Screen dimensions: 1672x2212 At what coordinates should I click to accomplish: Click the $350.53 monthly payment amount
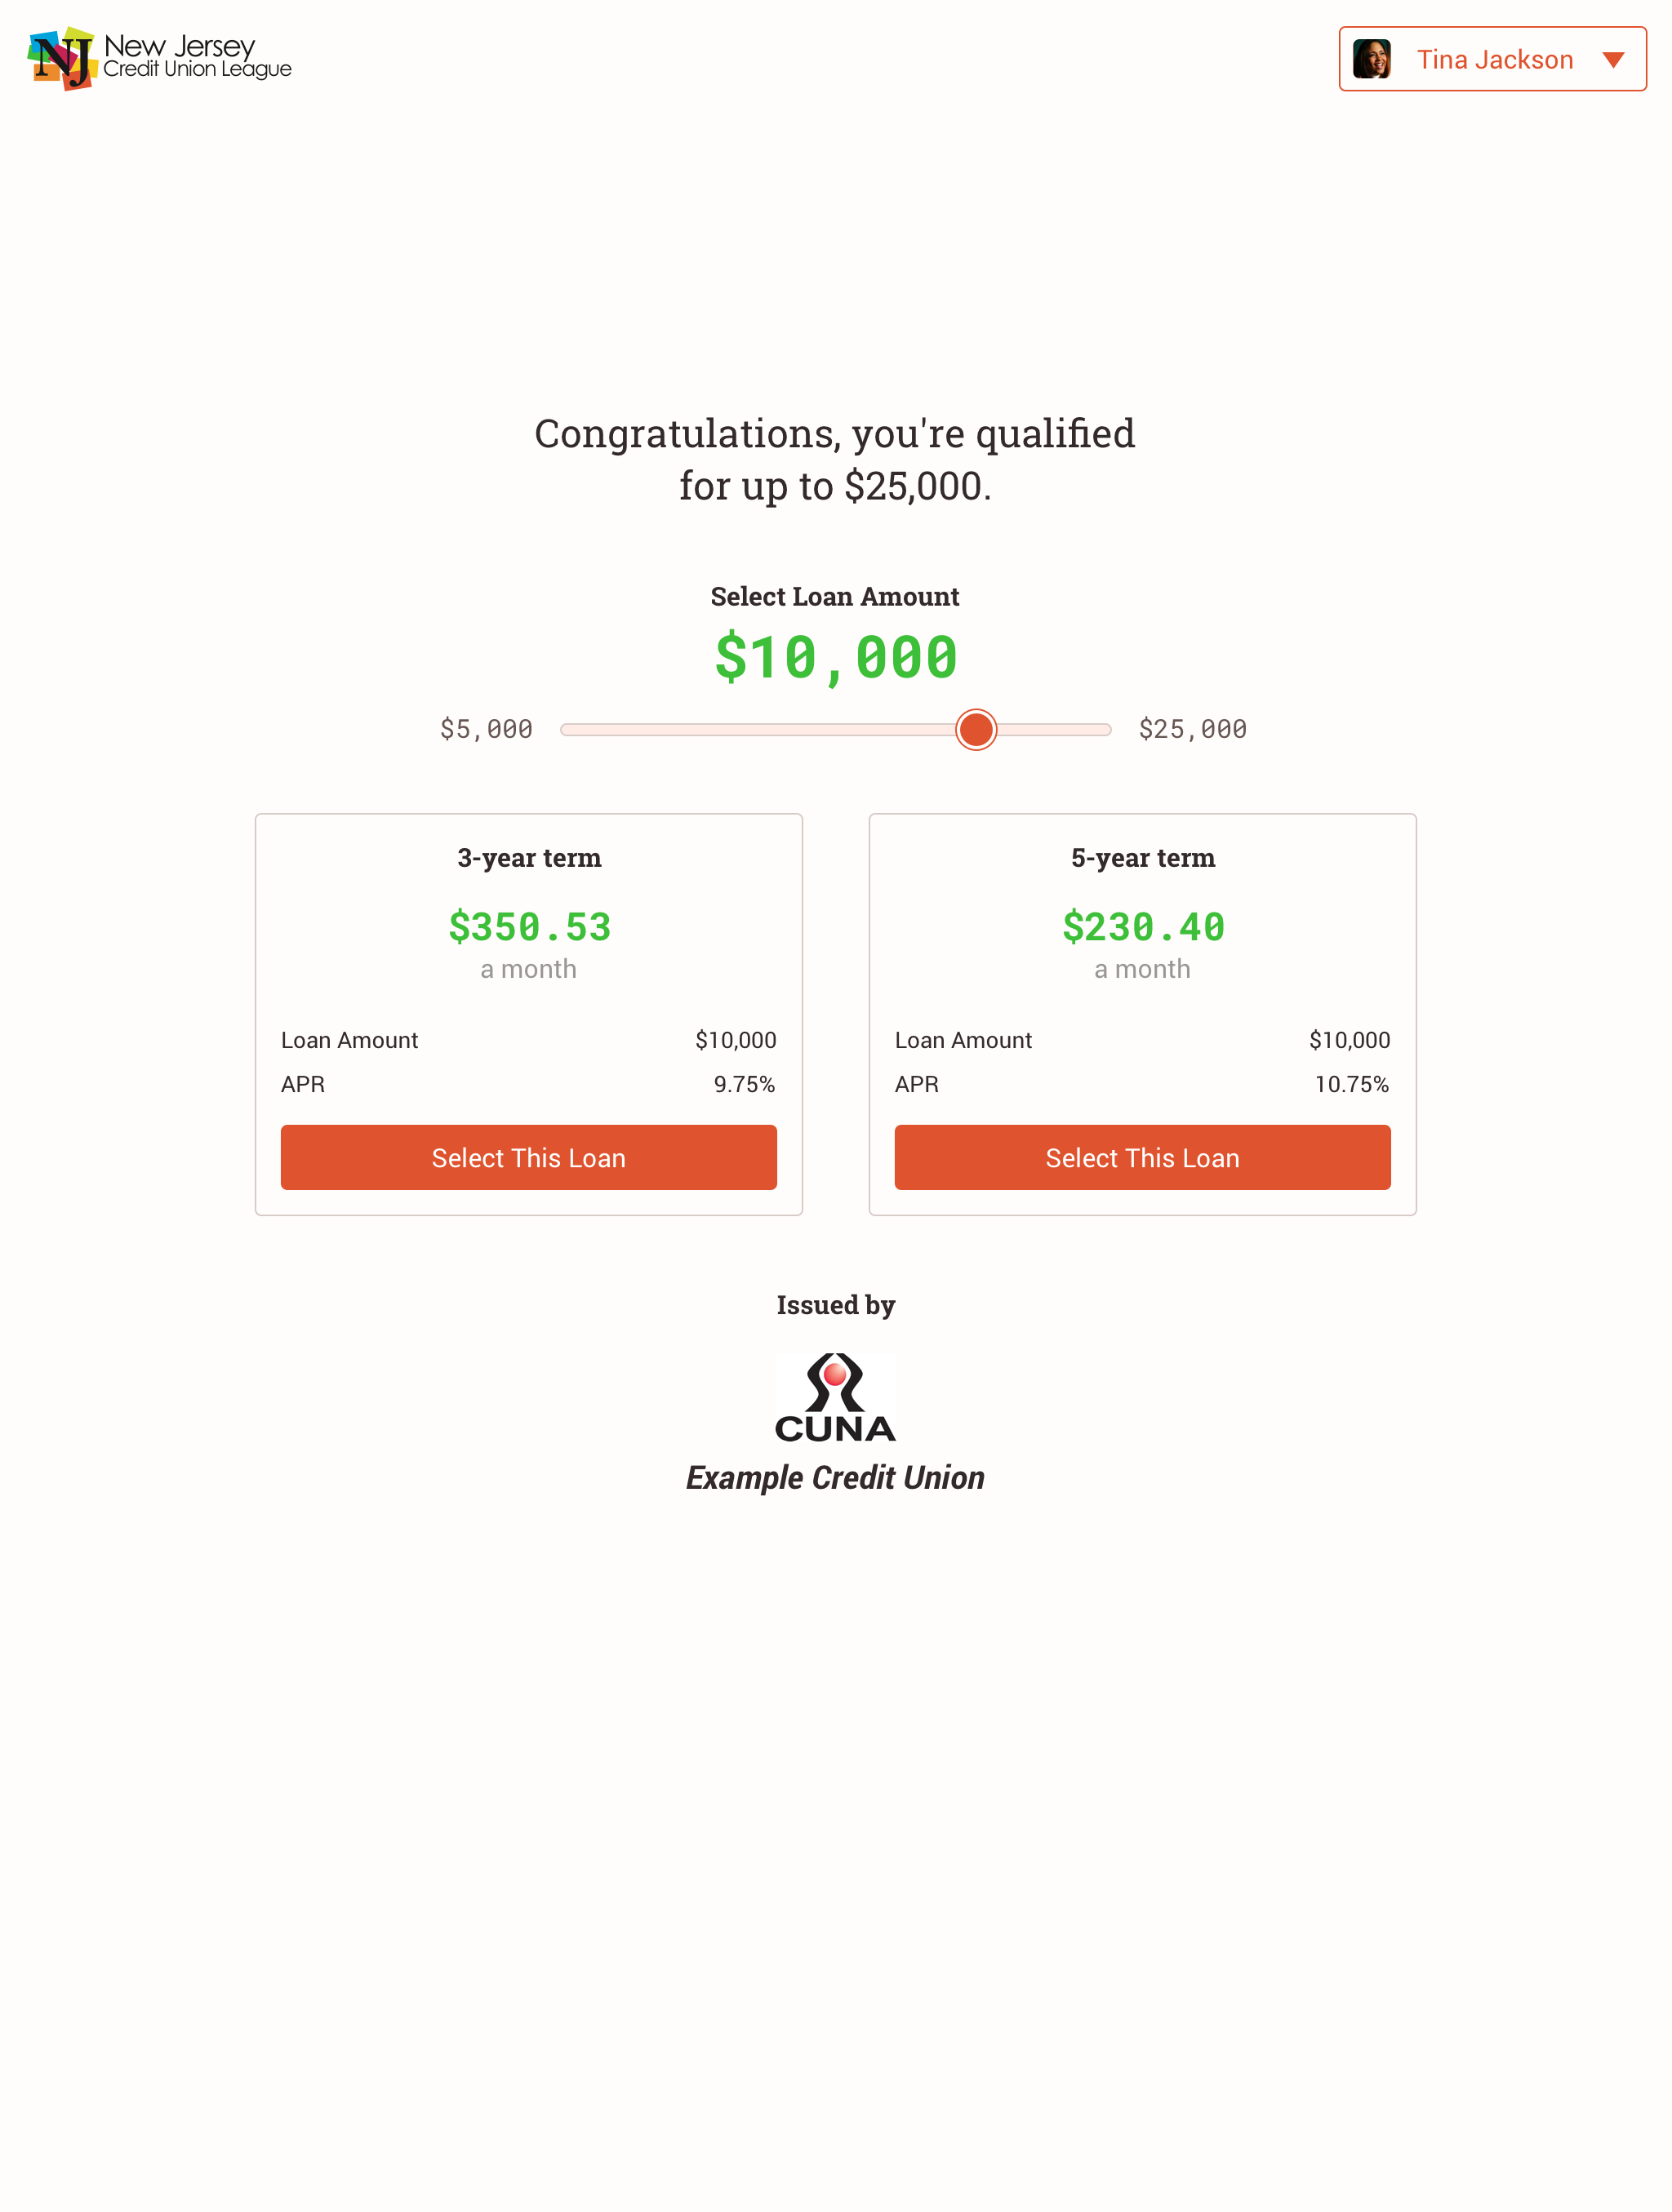pyautogui.click(x=530, y=927)
